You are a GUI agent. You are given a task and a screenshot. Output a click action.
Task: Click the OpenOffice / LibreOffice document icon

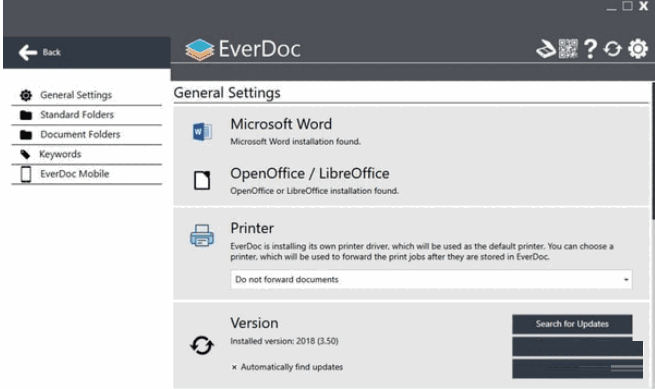click(202, 181)
